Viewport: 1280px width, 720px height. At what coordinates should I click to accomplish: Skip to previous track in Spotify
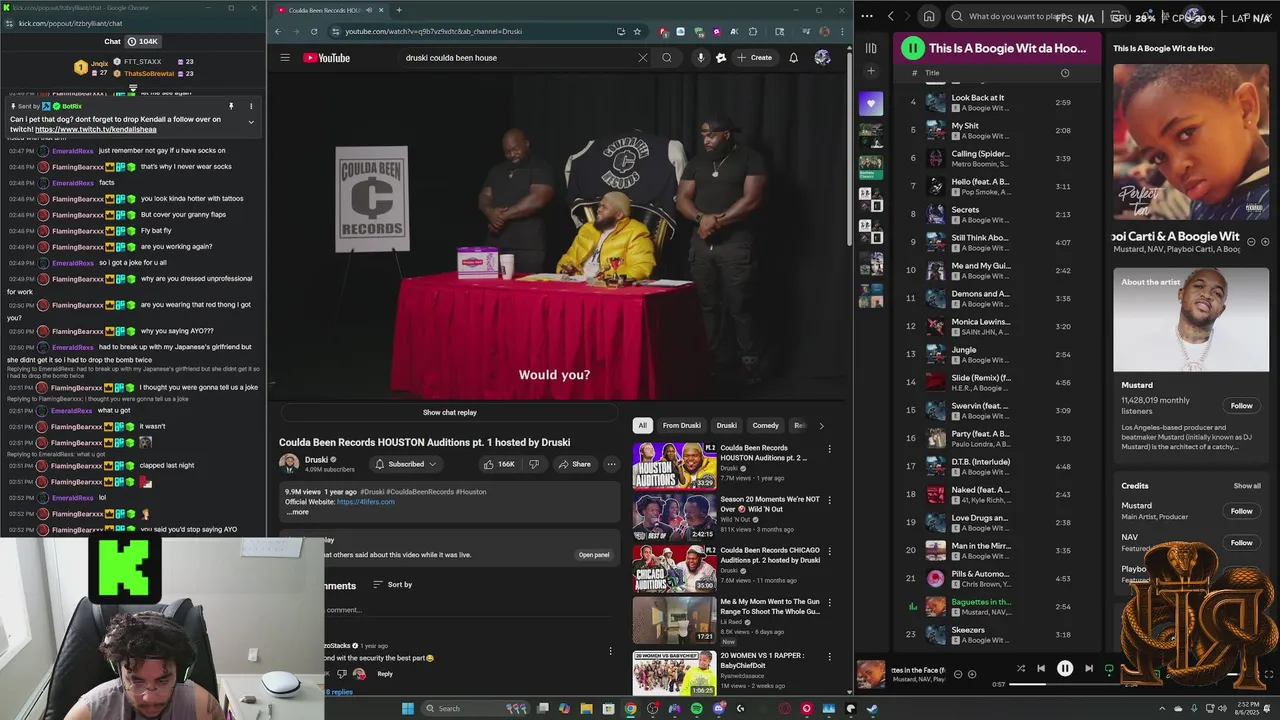pyautogui.click(x=1041, y=669)
